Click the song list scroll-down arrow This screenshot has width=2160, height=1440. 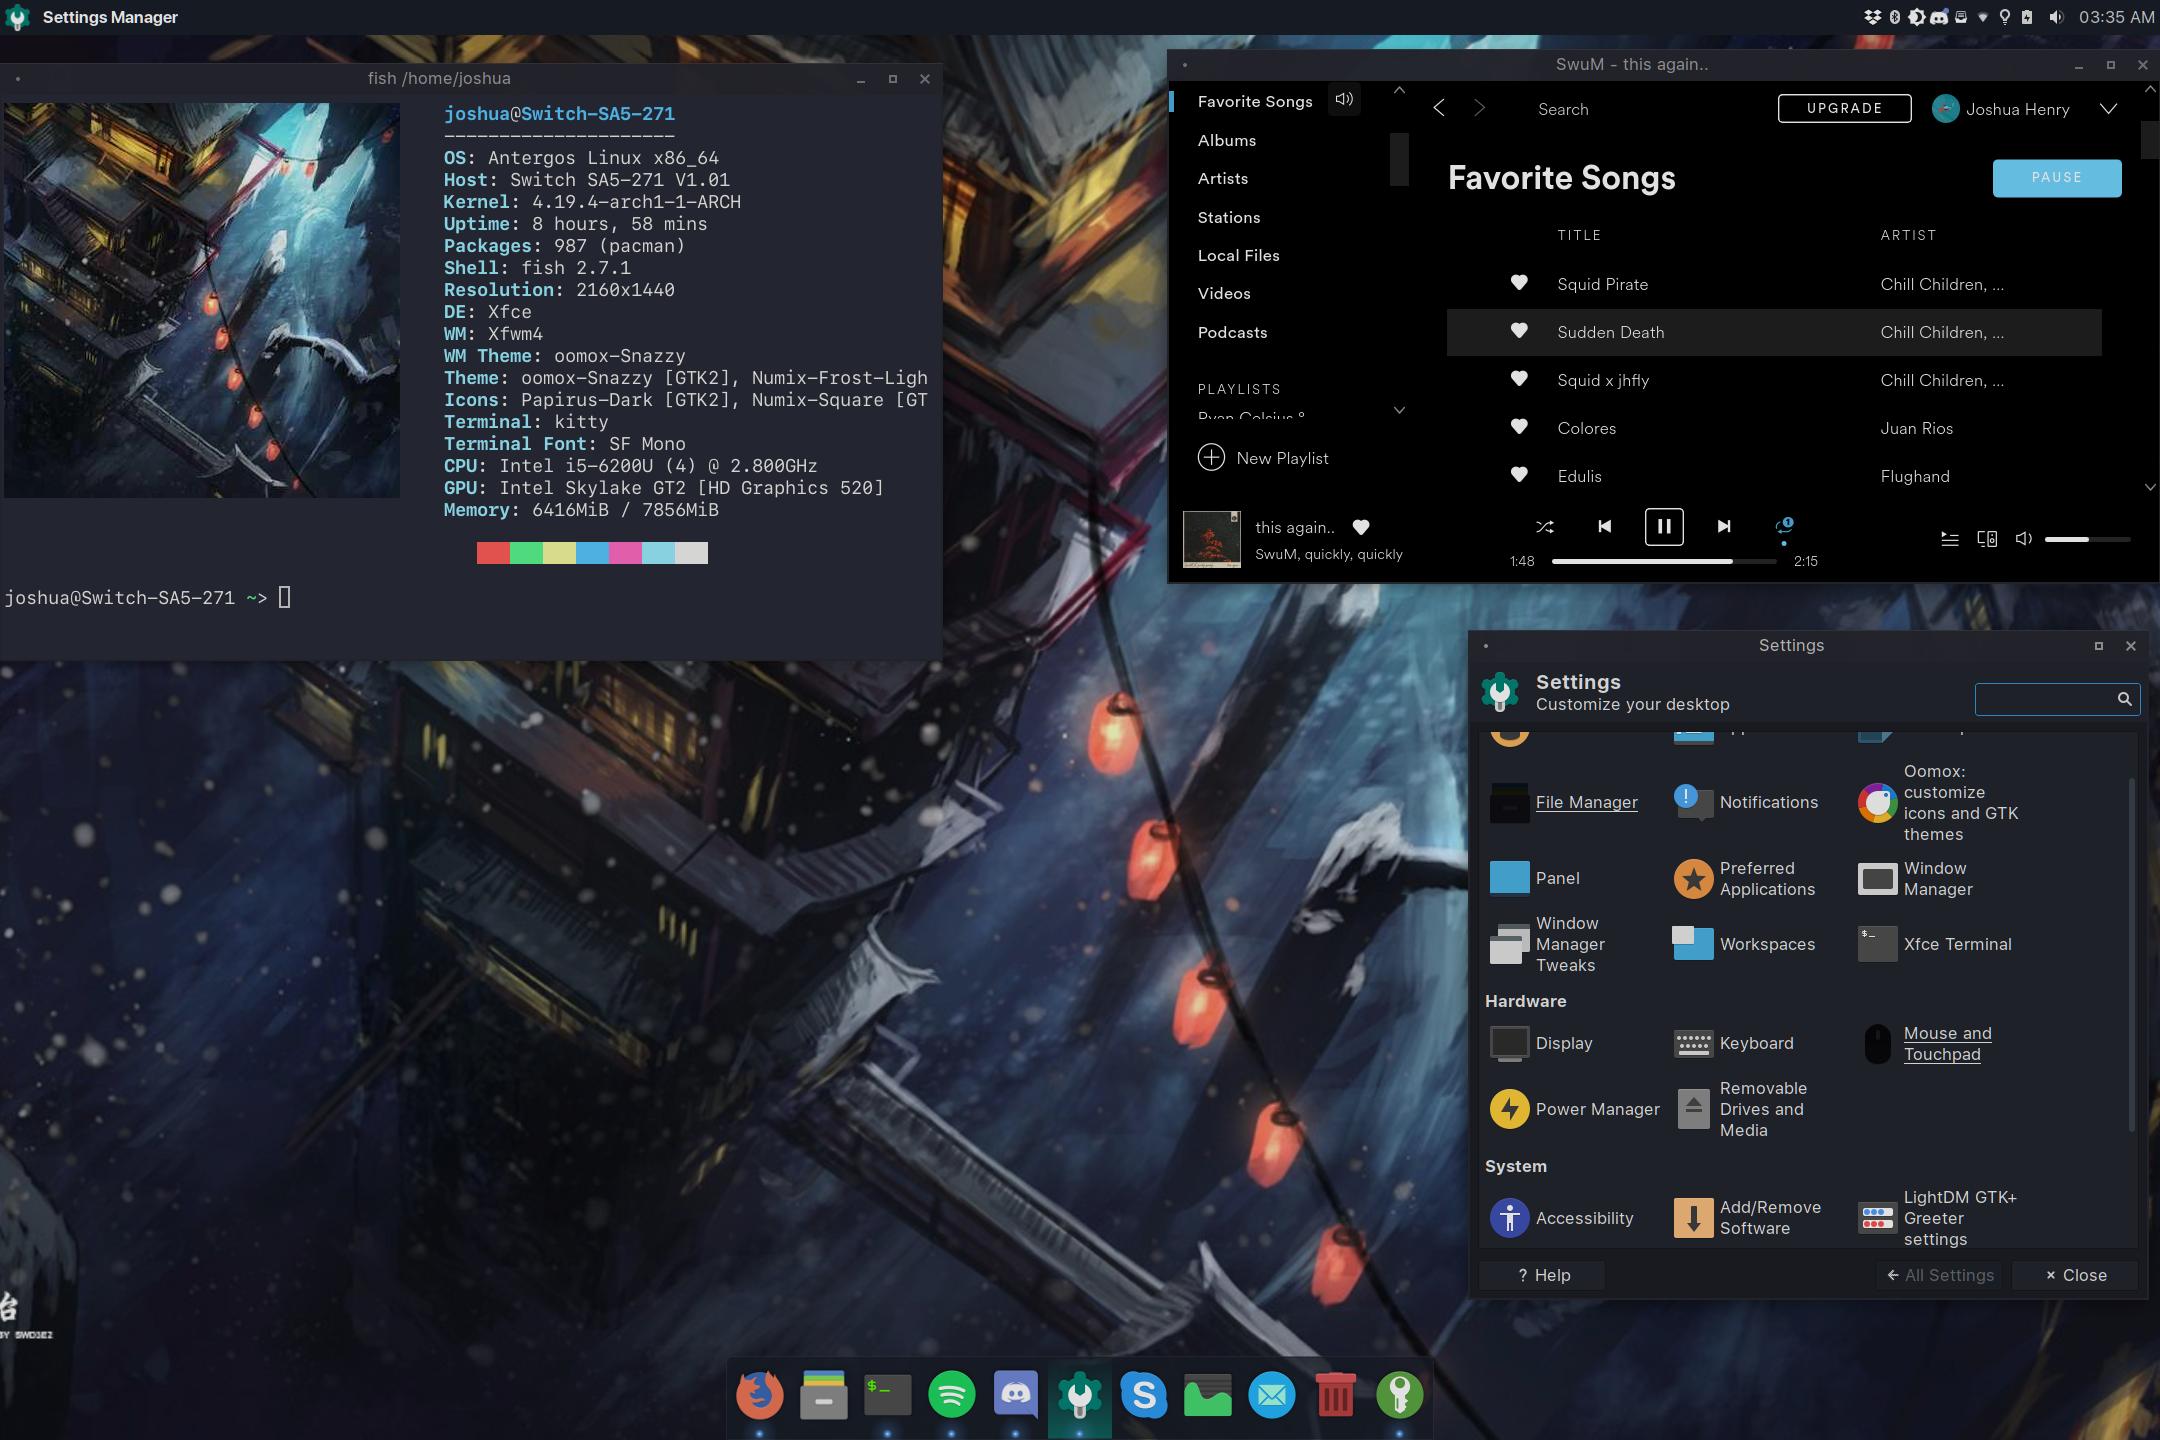(x=2150, y=487)
